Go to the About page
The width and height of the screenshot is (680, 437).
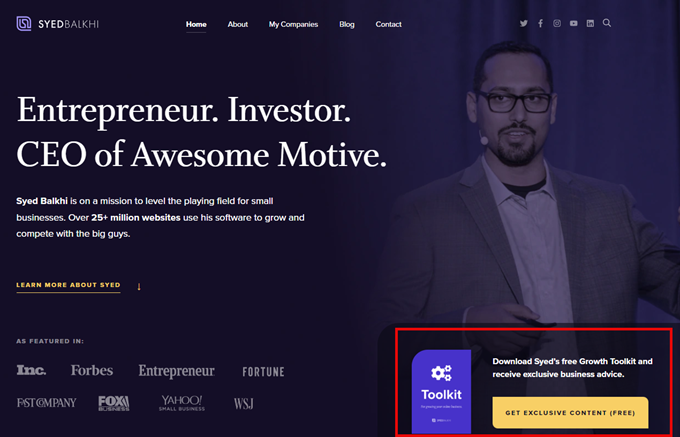(238, 24)
